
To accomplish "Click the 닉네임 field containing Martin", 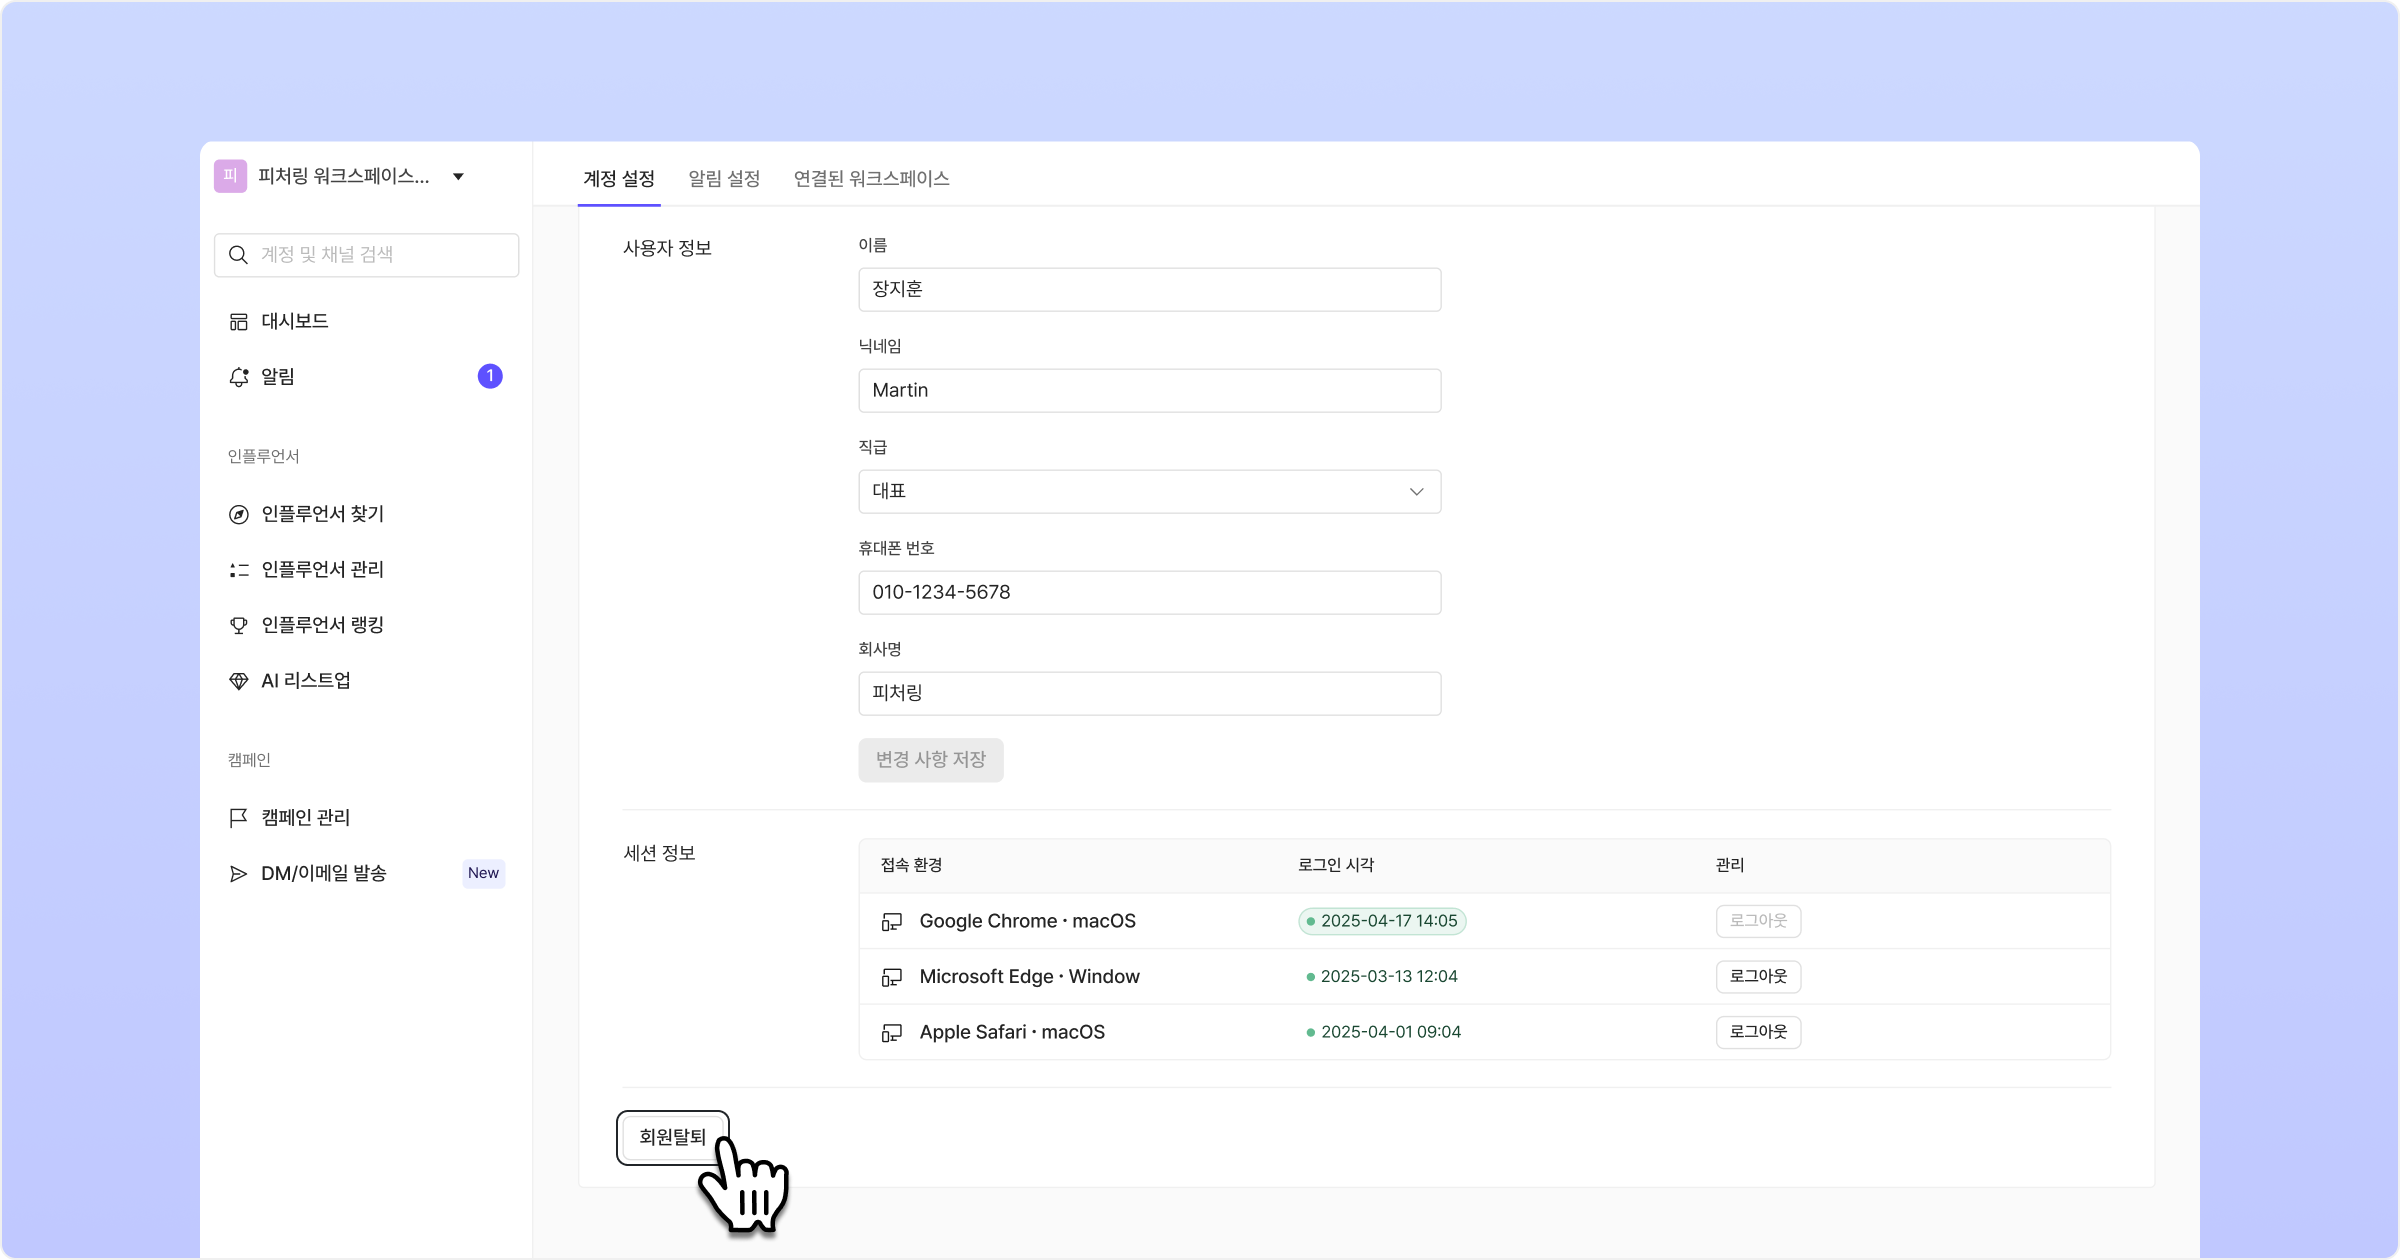I will tap(1149, 391).
